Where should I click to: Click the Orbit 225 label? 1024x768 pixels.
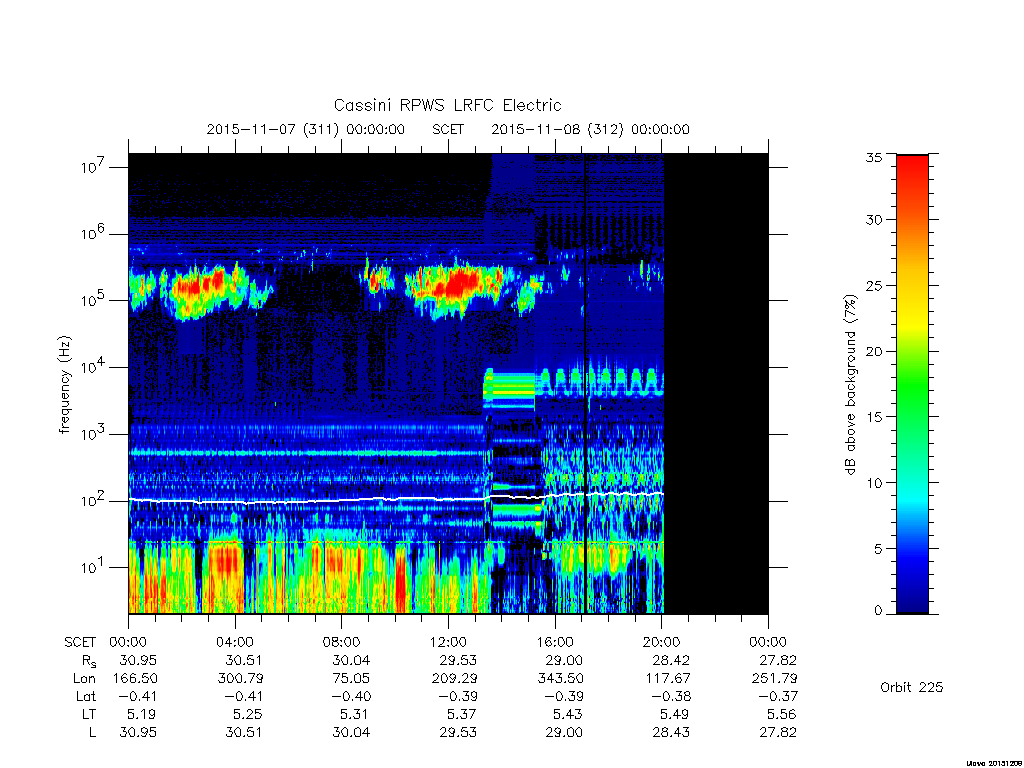(x=912, y=687)
